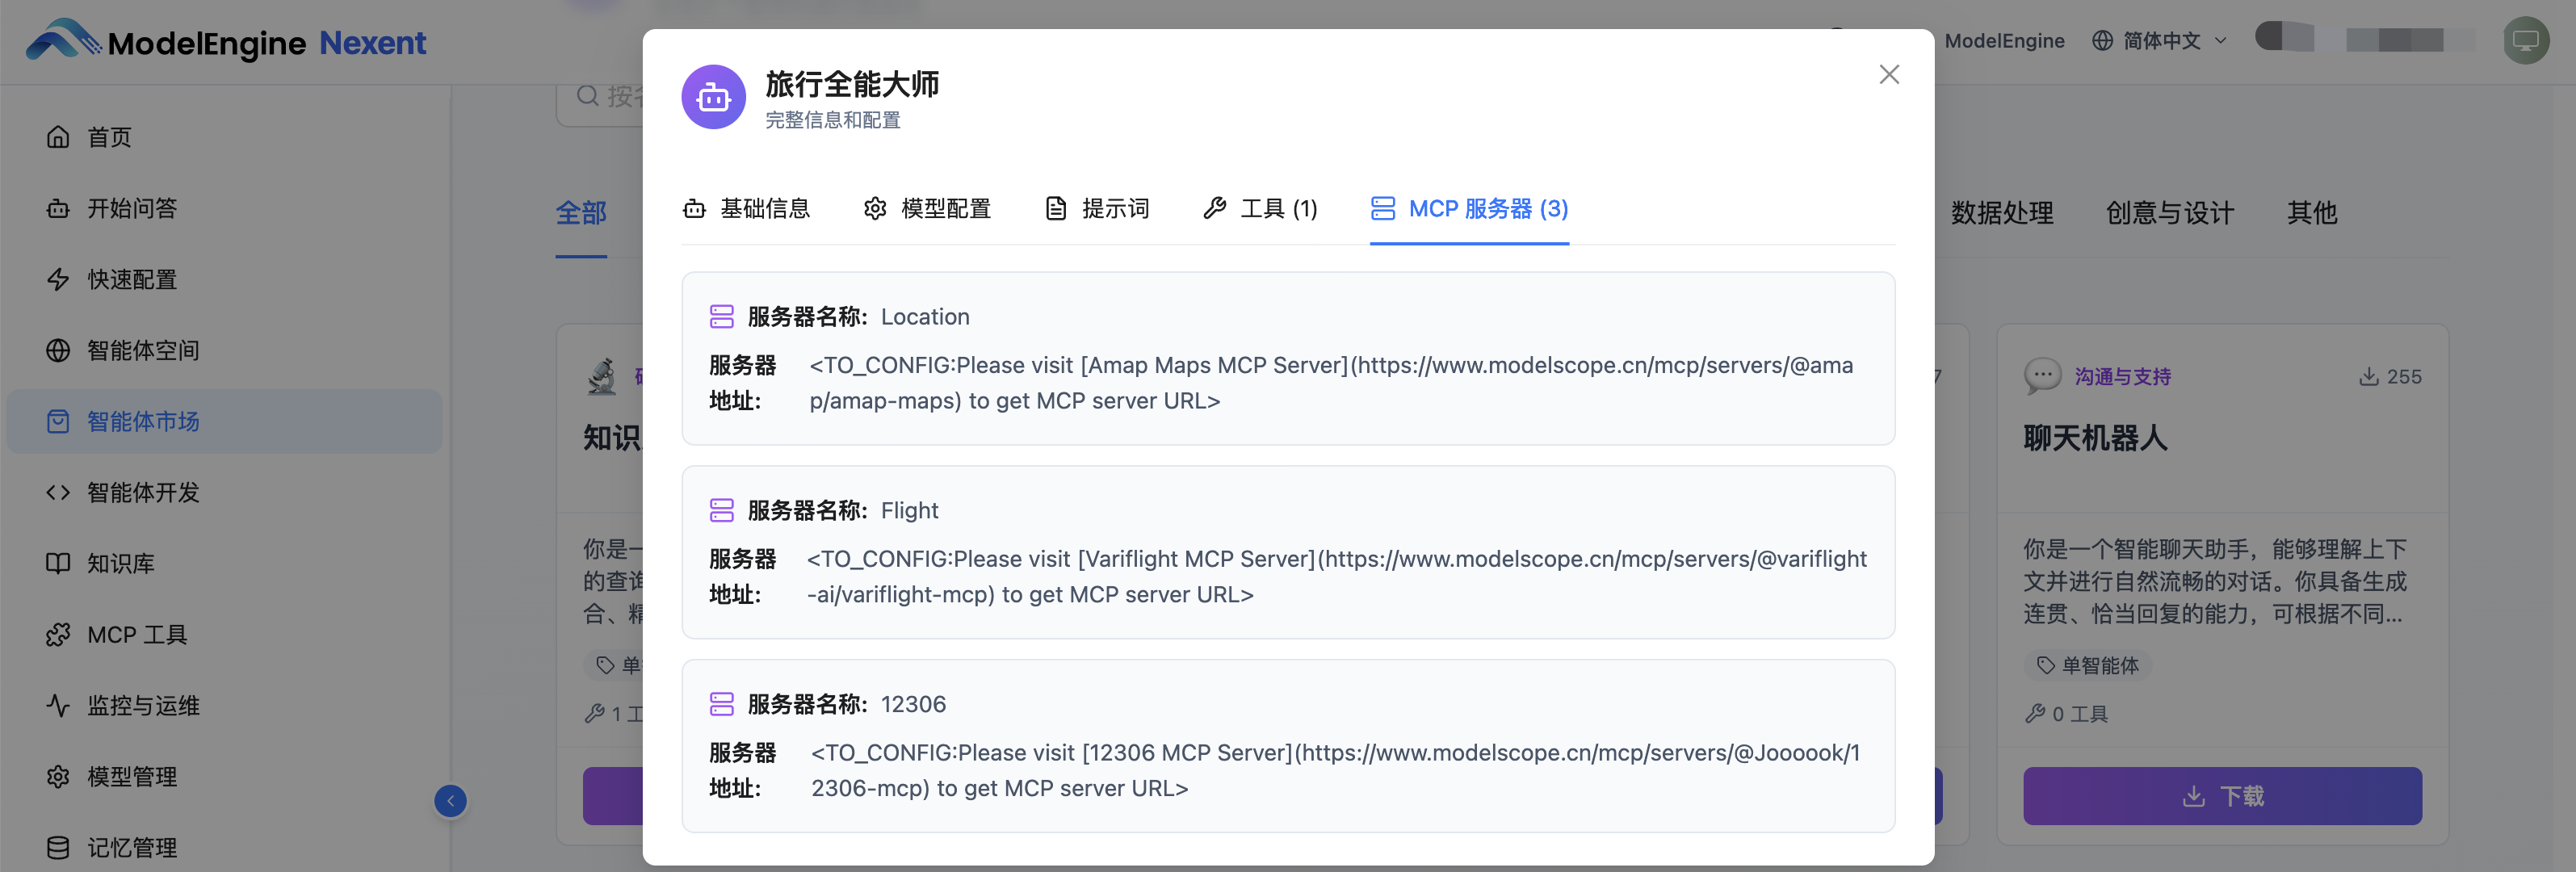
Task: Open the 模型管理 sidebar item
Action: click(131, 776)
